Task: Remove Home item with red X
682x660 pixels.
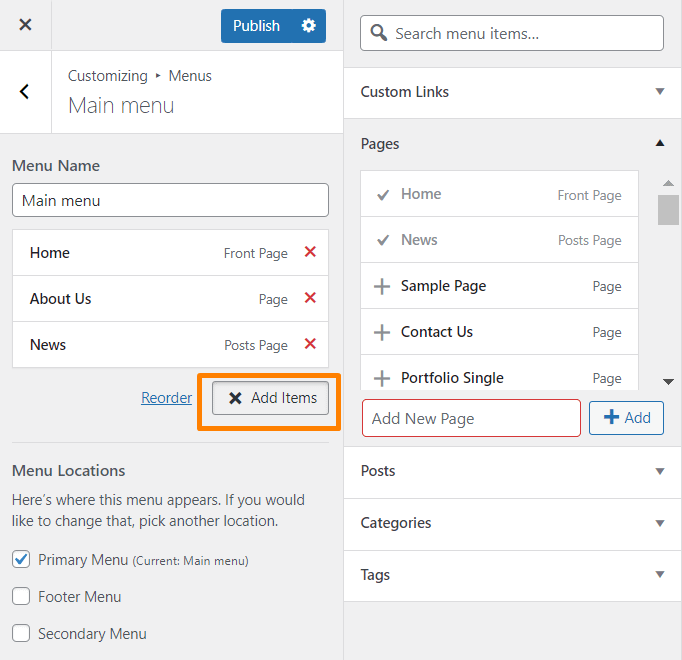Action: pos(310,251)
